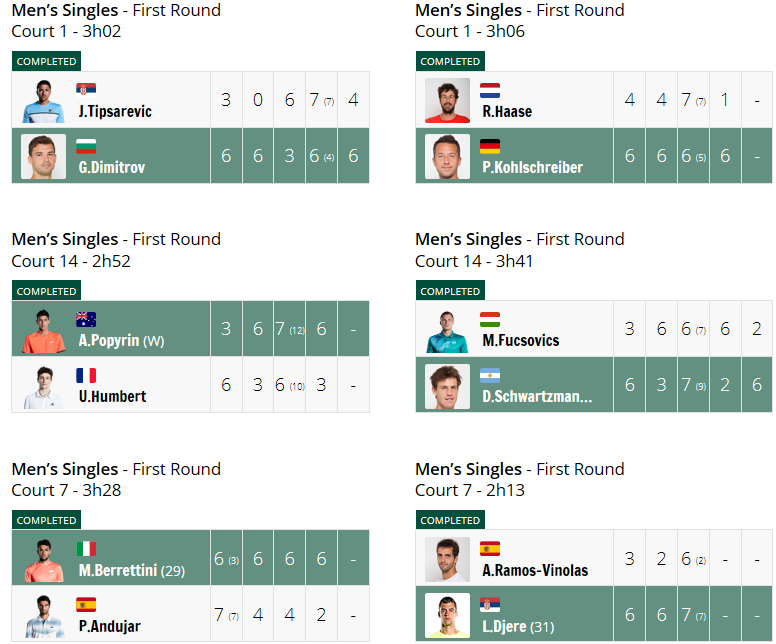
Task: Click the Bulgarian flag above G.Dimitrov
Action: point(86,147)
